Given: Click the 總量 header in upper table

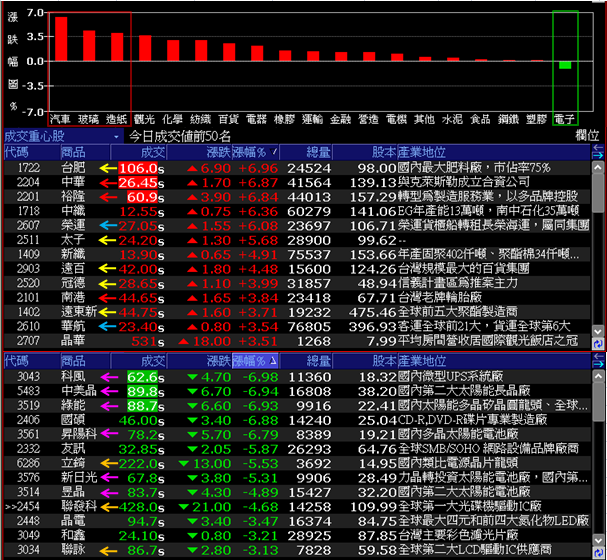Looking at the screenshot, I should 305,152.
